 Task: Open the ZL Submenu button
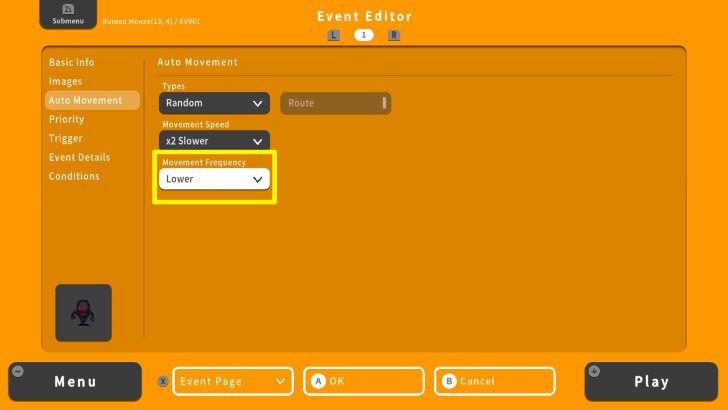tap(68, 14)
